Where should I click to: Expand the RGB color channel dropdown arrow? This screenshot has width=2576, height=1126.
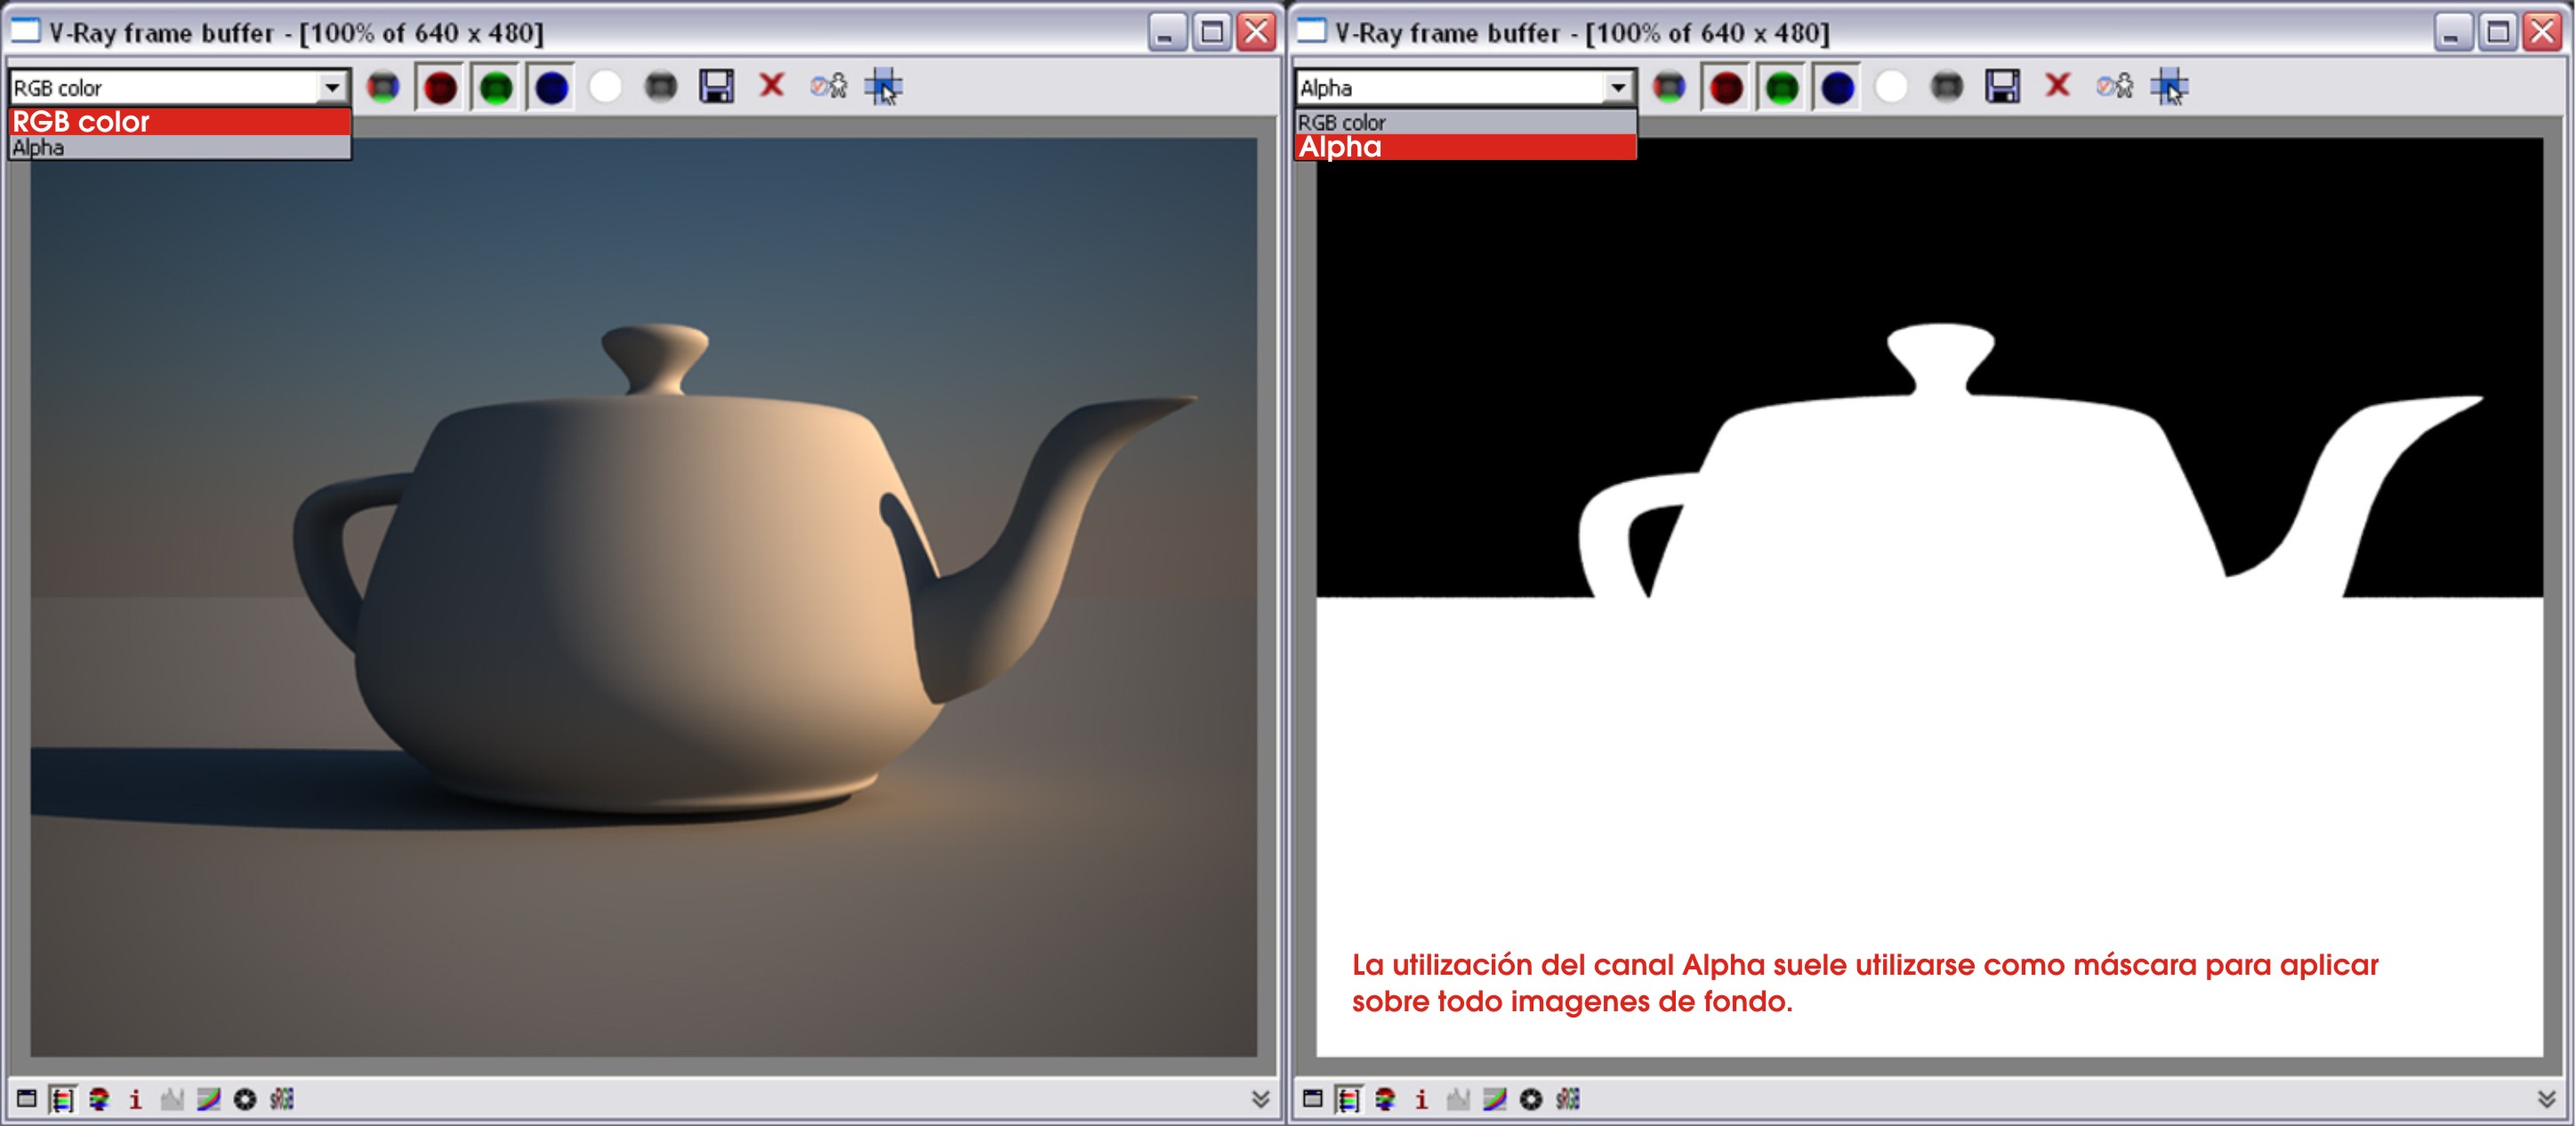click(331, 87)
